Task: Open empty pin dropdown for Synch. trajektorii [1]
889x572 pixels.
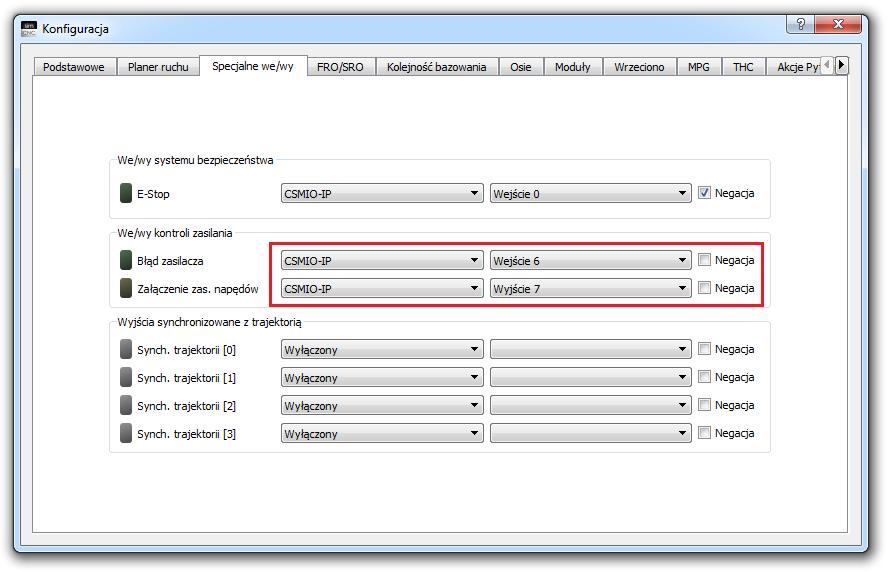Action: click(590, 377)
